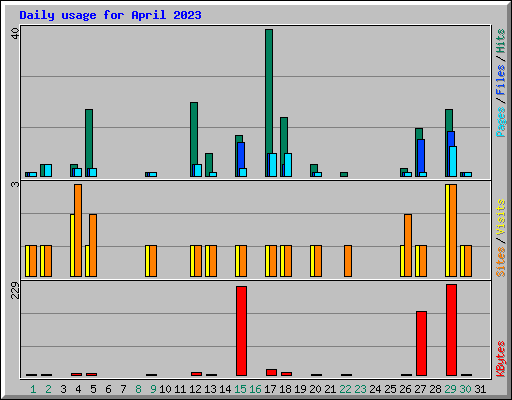The height and width of the screenshot is (400, 512).
Task: Select the red KBytes bar for day 29
Action: (x=452, y=330)
